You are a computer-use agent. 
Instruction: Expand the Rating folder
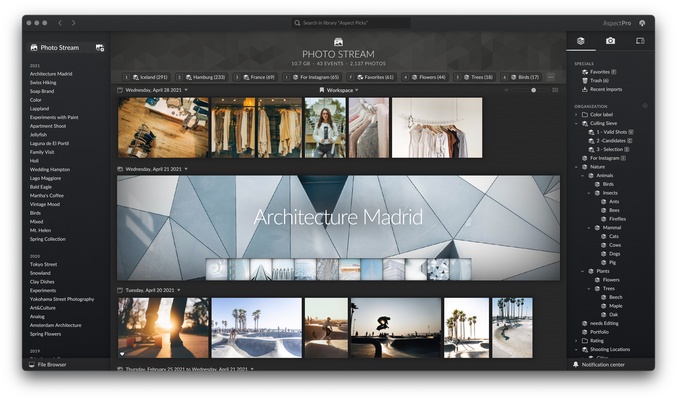(576, 341)
